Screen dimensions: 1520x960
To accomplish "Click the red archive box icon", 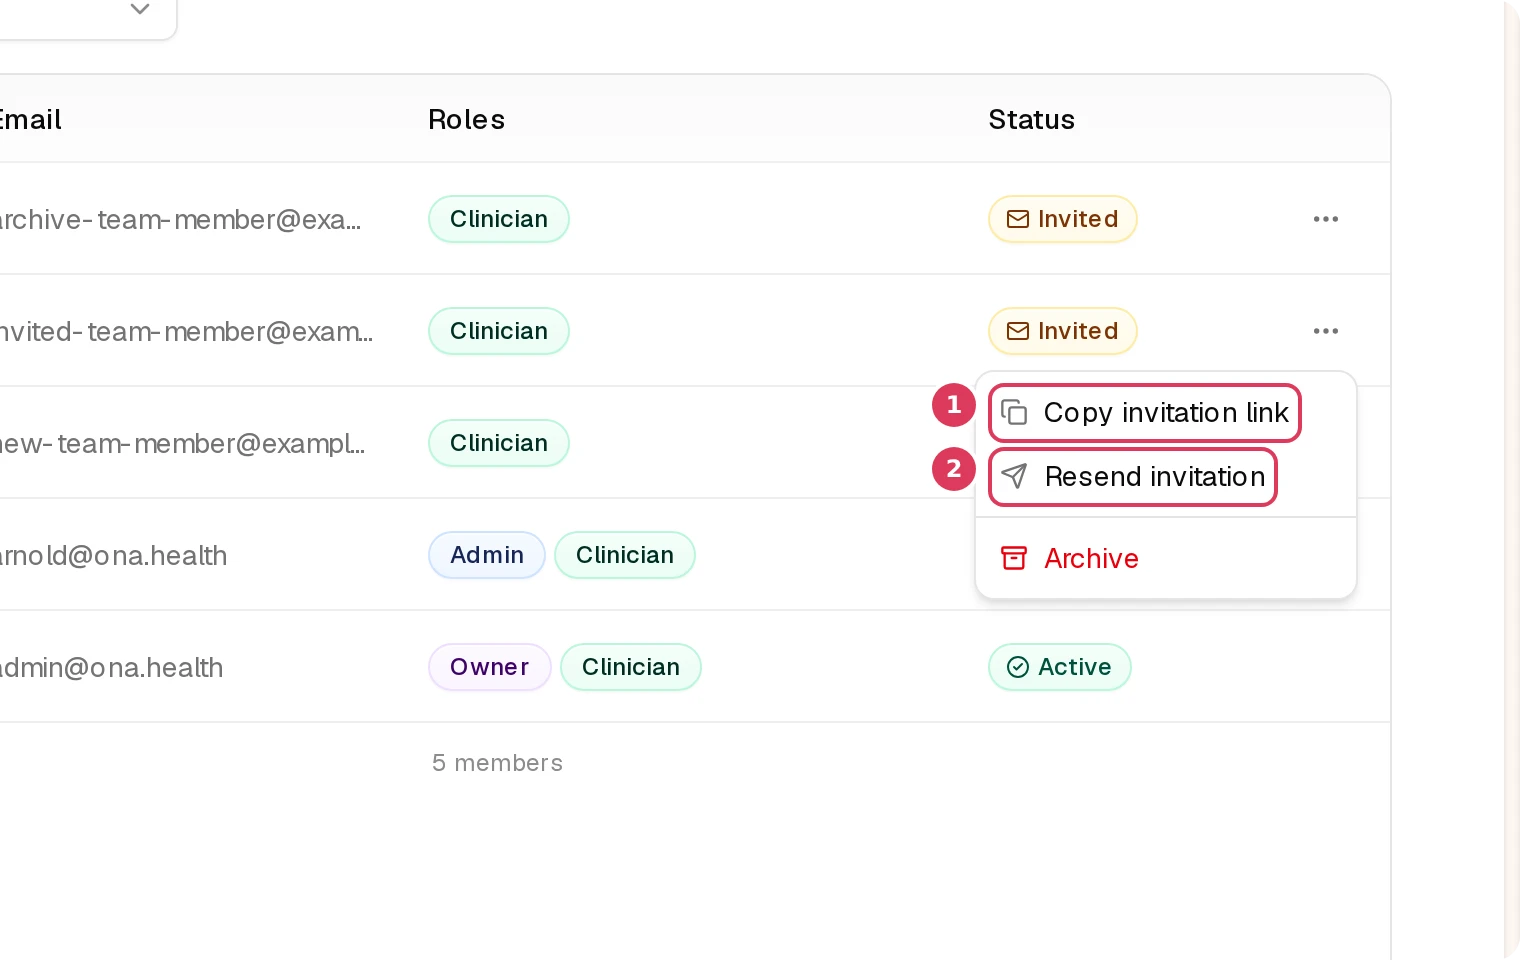I will (1014, 558).
